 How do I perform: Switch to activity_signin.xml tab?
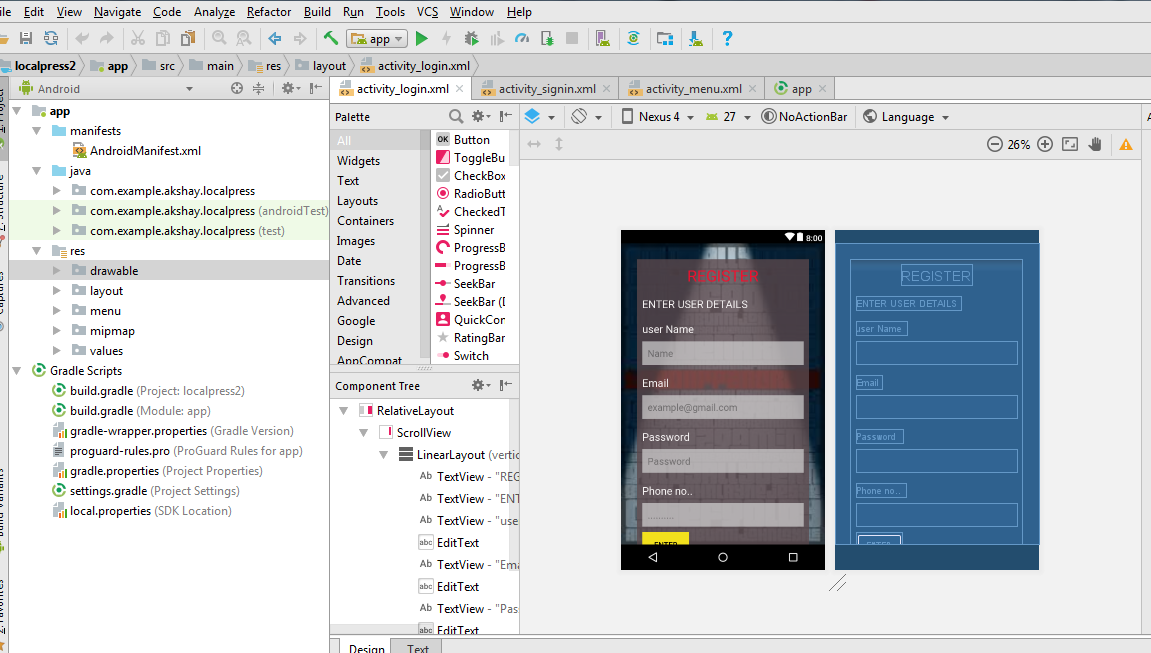[x=546, y=89]
